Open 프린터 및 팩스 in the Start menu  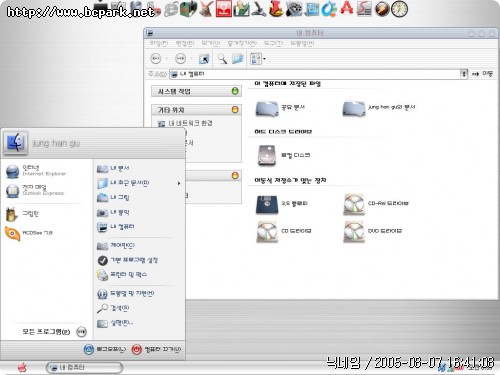(122, 275)
